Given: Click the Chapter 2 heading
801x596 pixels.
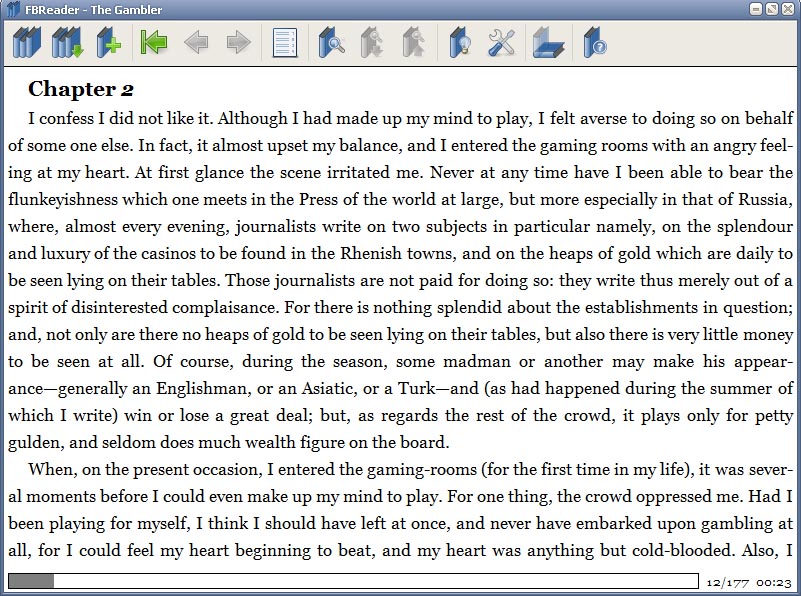Looking at the screenshot, I should click(81, 89).
